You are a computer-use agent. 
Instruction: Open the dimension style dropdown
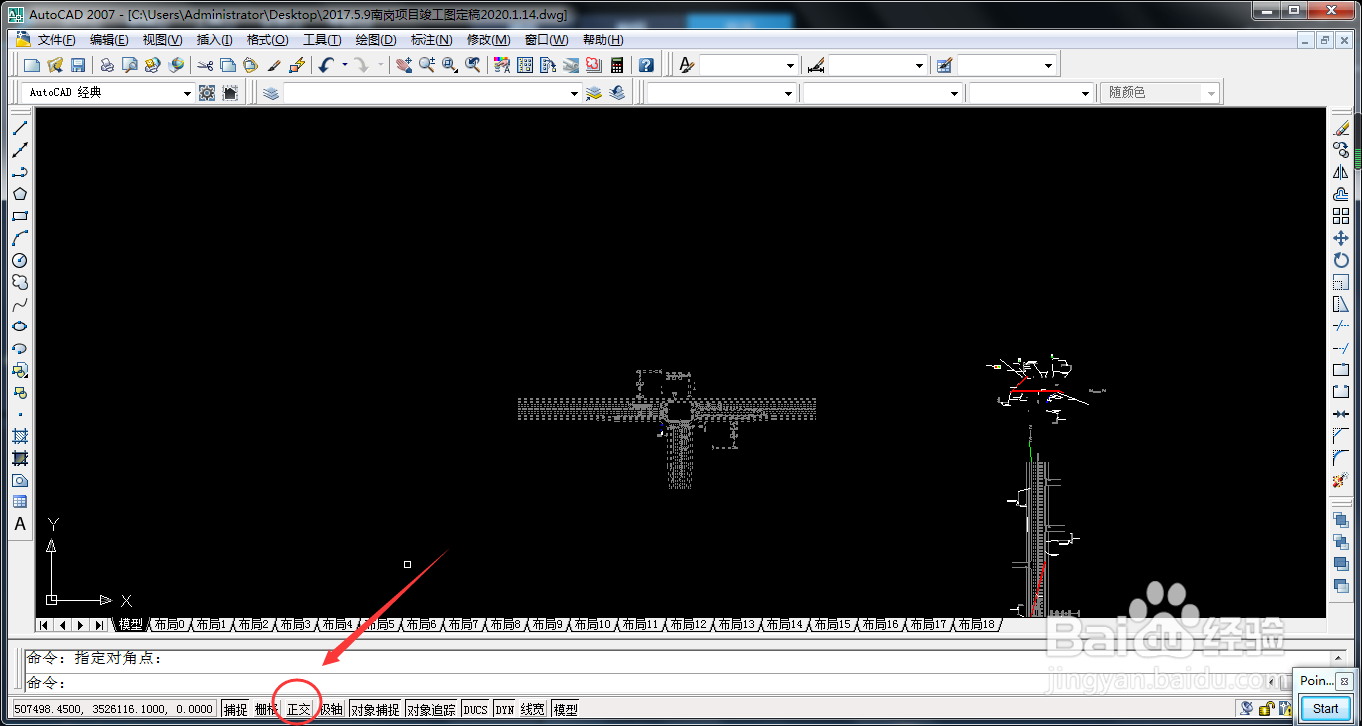click(920, 65)
